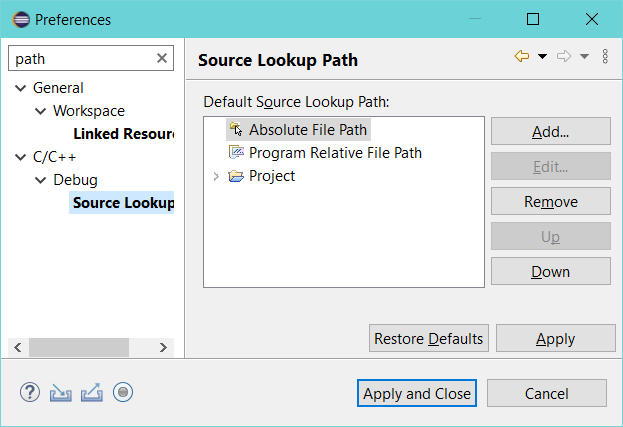Click the export preferences icon

(92, 392)
